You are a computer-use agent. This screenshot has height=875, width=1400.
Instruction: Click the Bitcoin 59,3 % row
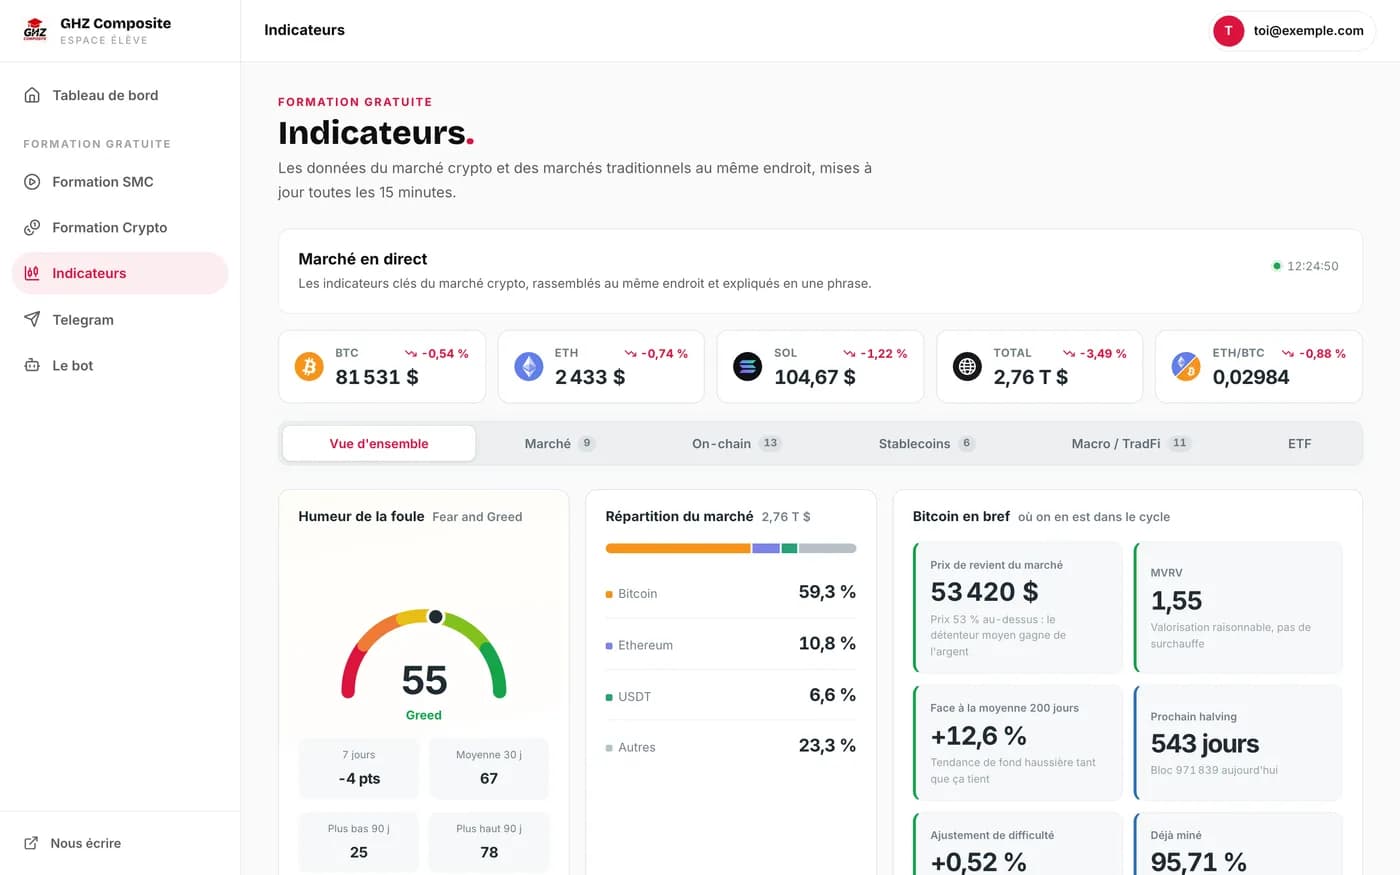click(x=731, y=593)
